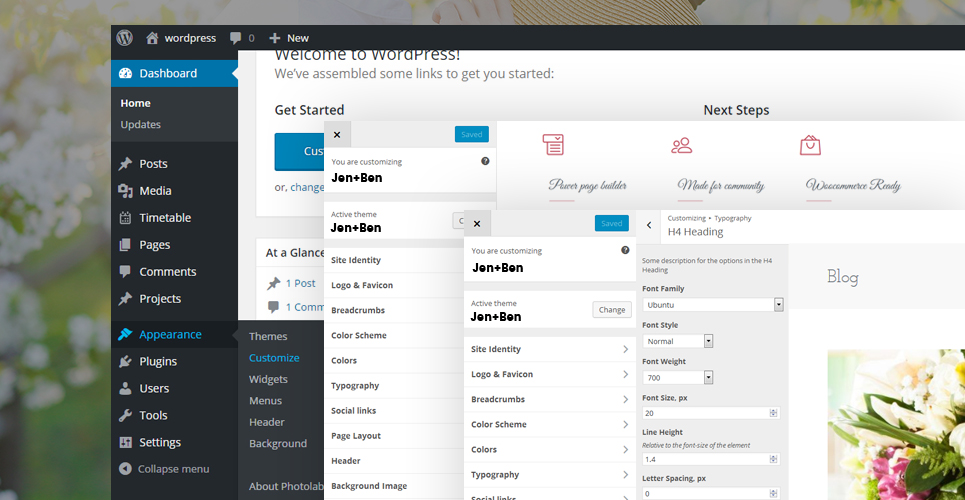The image size is (965, 500).
Task: Click the Timetable calendar icon
Action: pos(126,218)
